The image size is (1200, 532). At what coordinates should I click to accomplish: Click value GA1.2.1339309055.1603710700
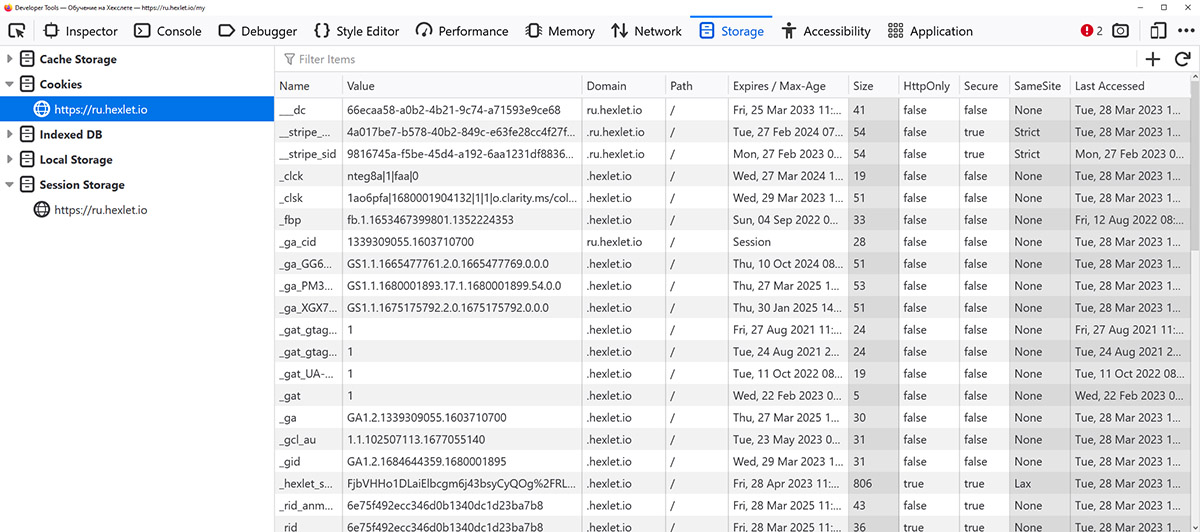point(426,418)
